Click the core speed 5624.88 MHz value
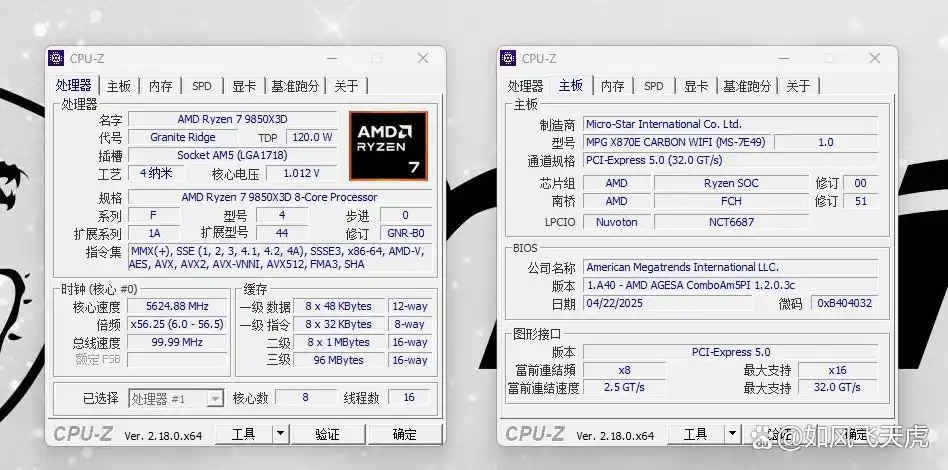 177,307
